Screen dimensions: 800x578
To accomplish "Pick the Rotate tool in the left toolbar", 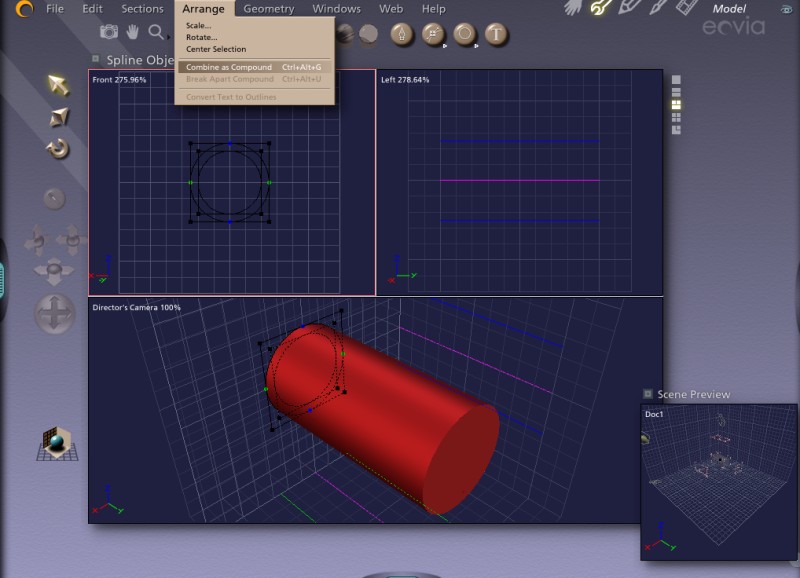I will click(x=58, y=150).
